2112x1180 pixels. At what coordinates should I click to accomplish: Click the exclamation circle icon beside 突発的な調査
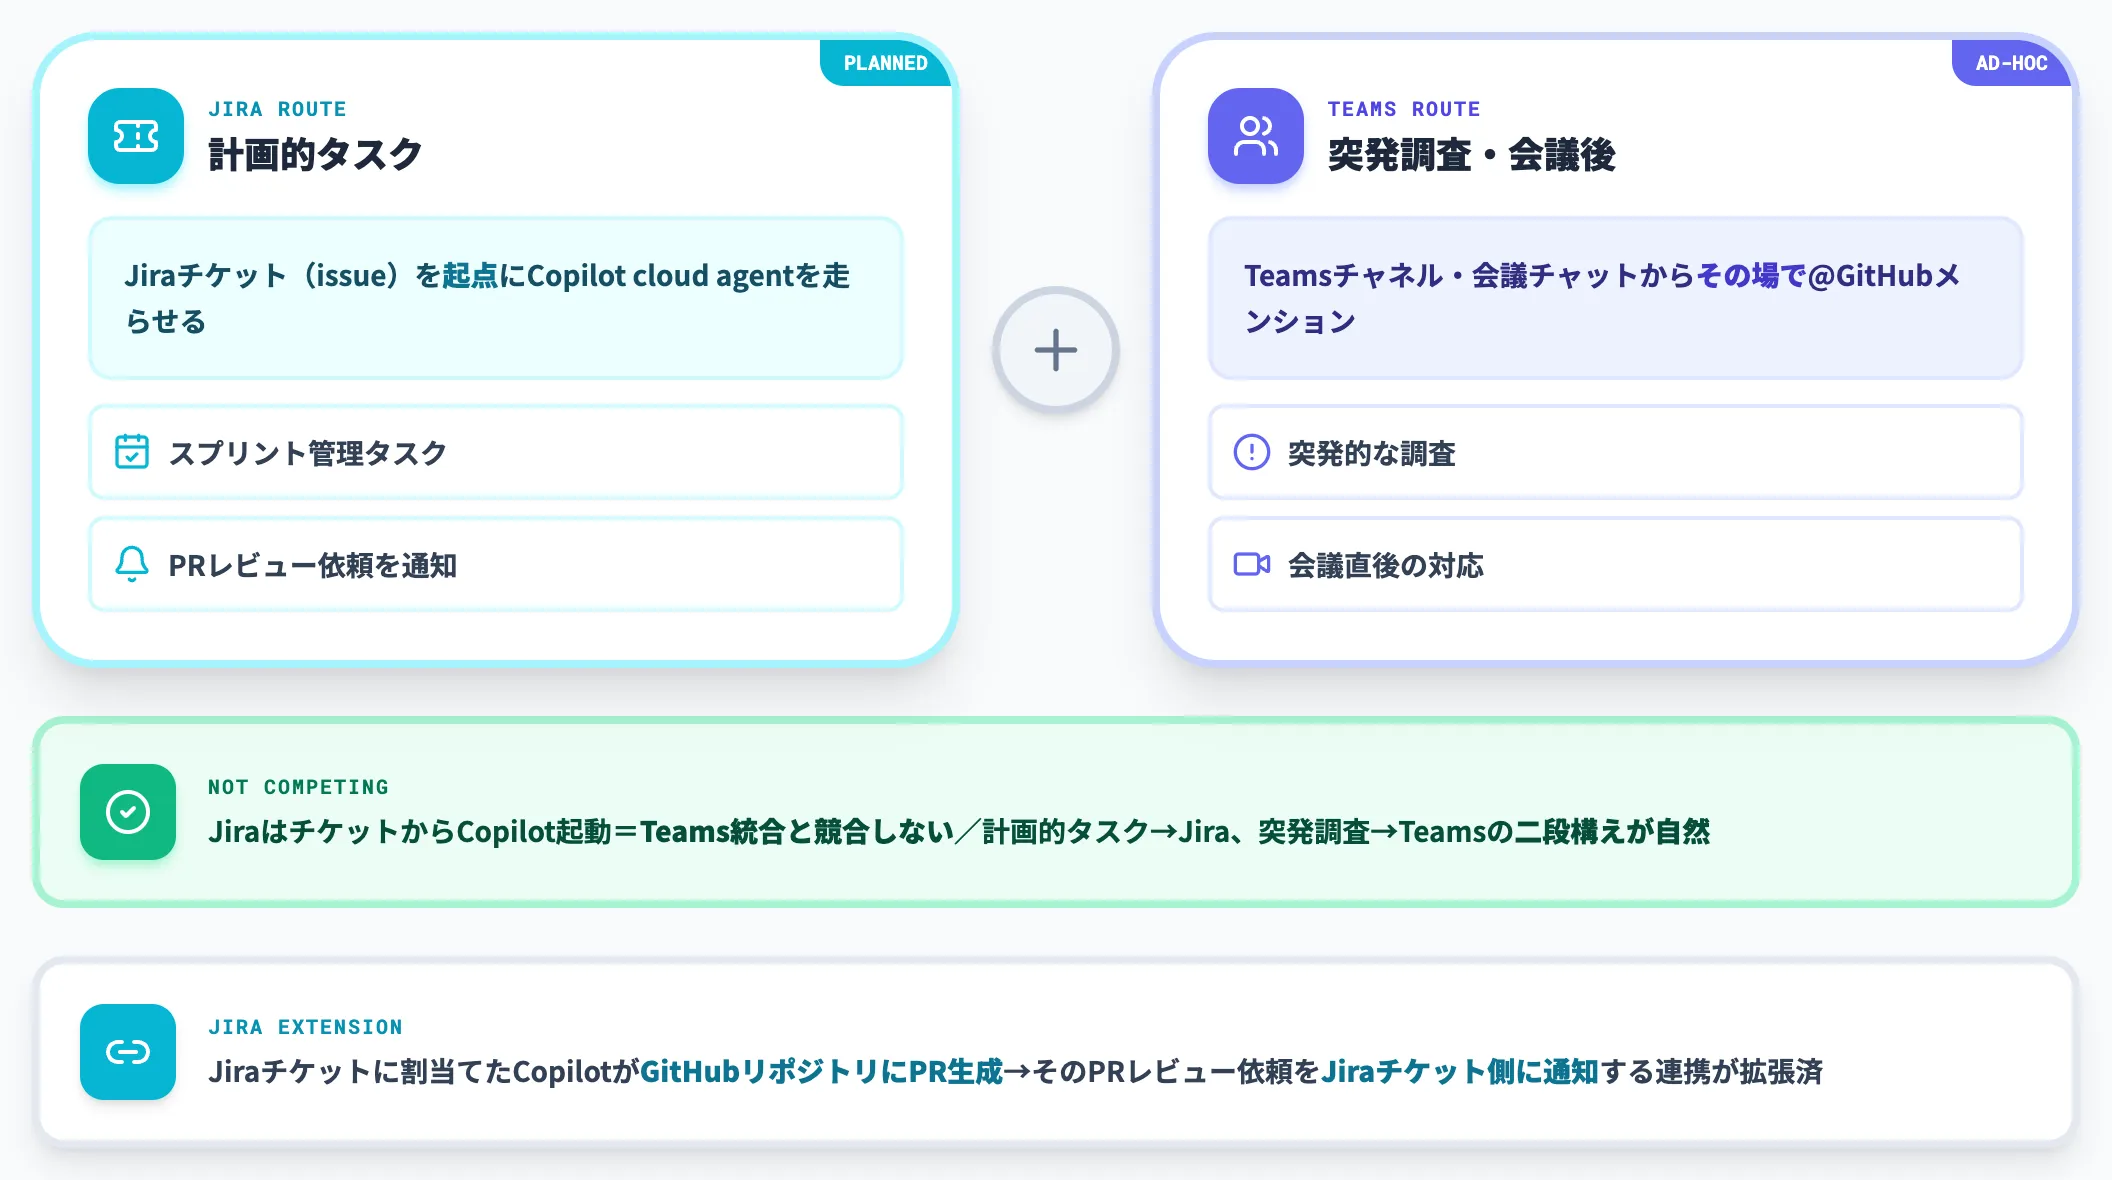pos(1252,452)
